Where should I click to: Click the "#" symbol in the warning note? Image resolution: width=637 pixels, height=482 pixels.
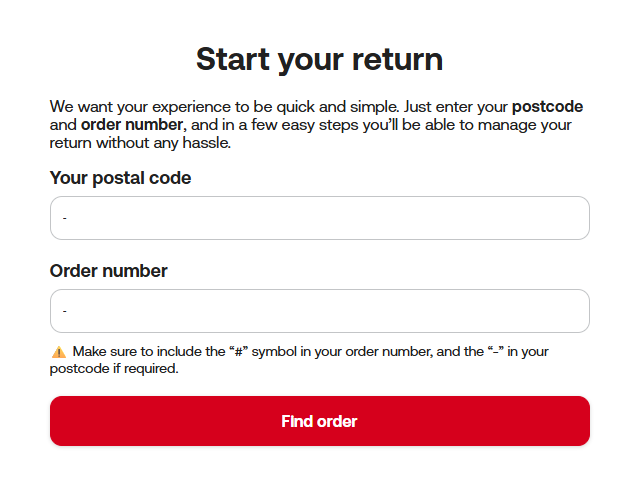click(238, 352)
